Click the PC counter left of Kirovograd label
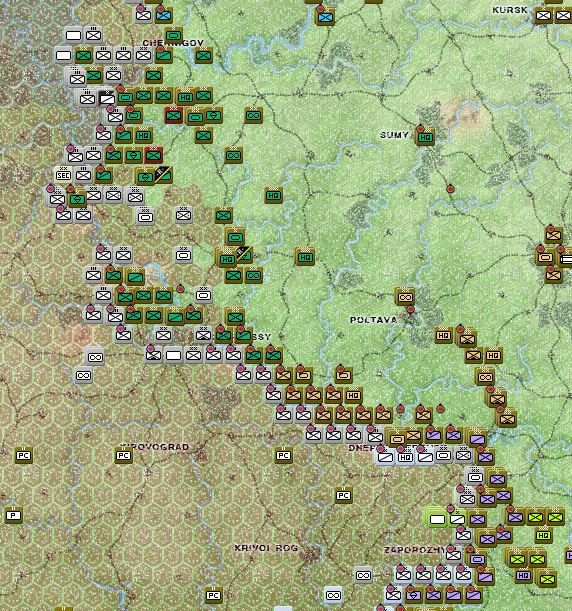Image resolution: width=572 pixels, height=611 pixels. coord(124,455)
